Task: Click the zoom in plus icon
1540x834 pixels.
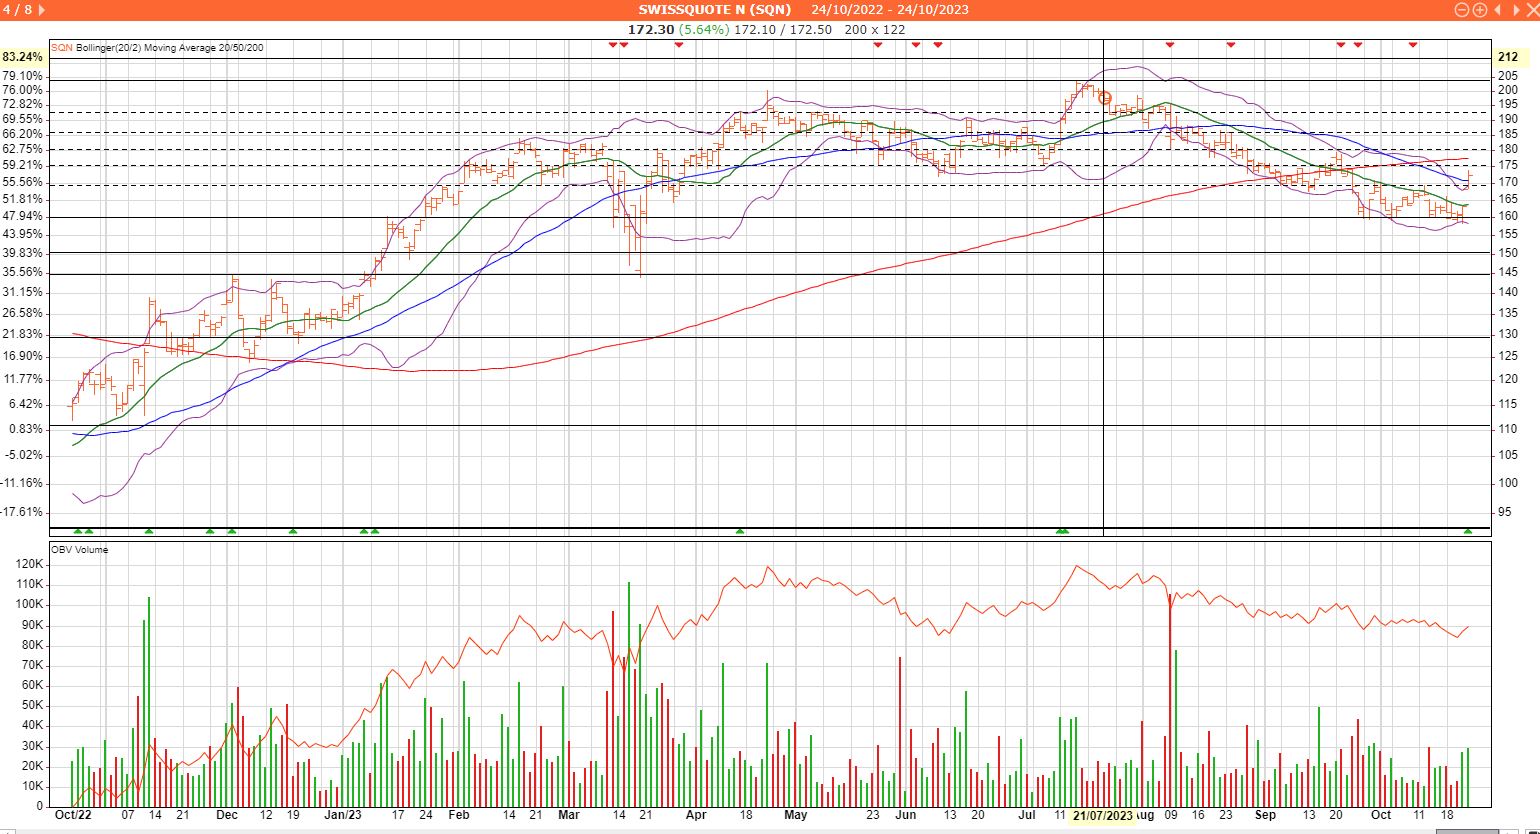Action: tap(1479, 10)
